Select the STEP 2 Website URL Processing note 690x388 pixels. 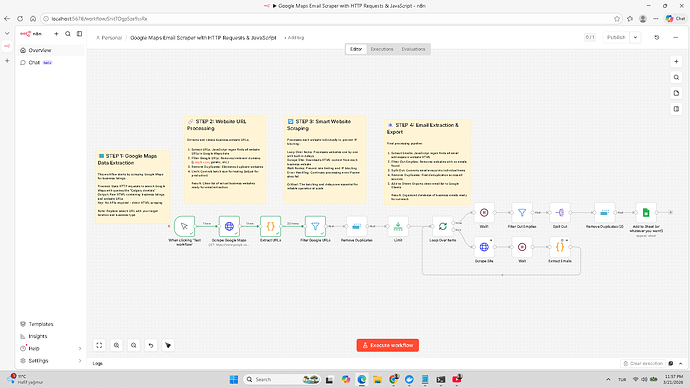point(225,160)
